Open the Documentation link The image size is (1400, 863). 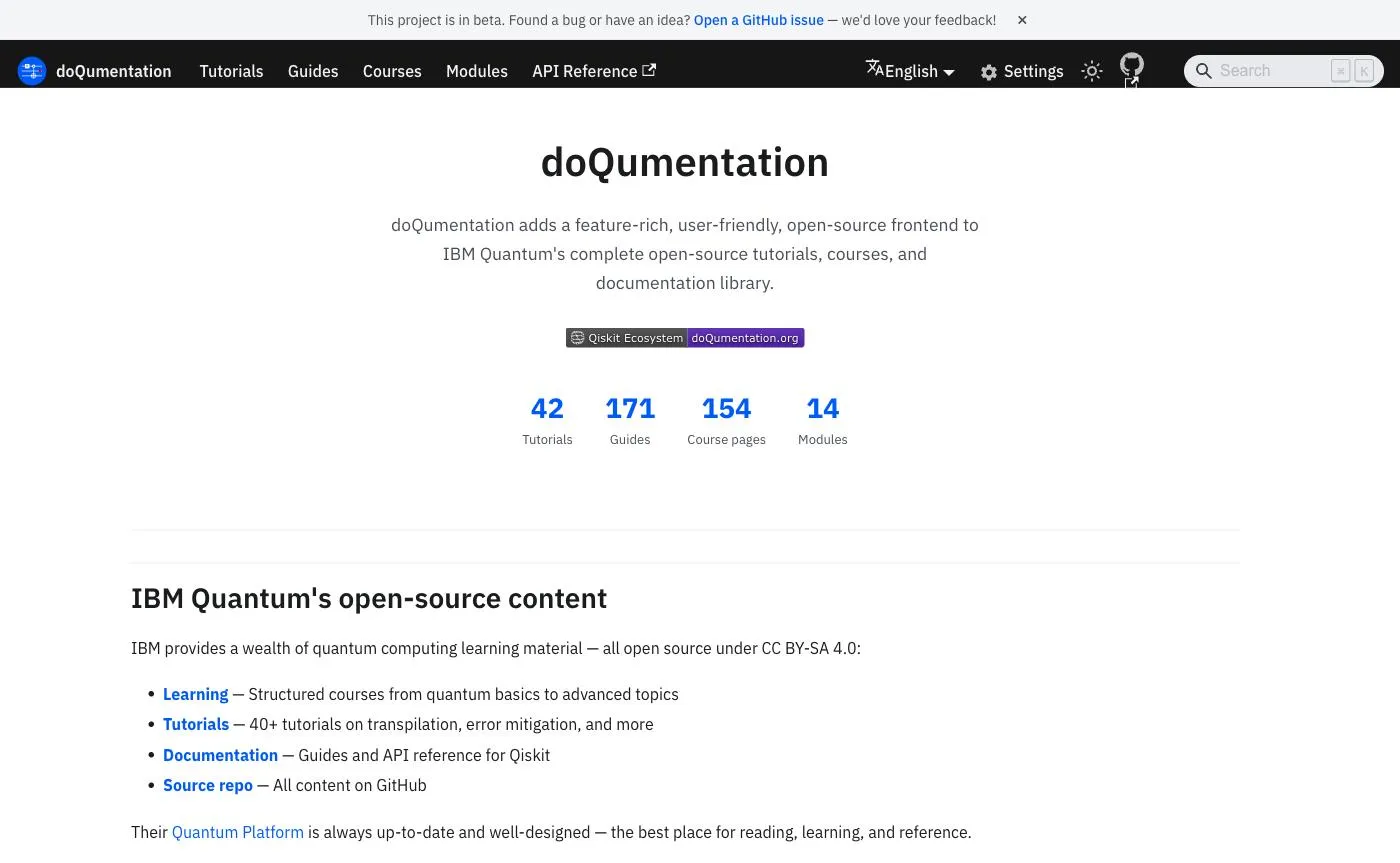click(x=220, y=755)
